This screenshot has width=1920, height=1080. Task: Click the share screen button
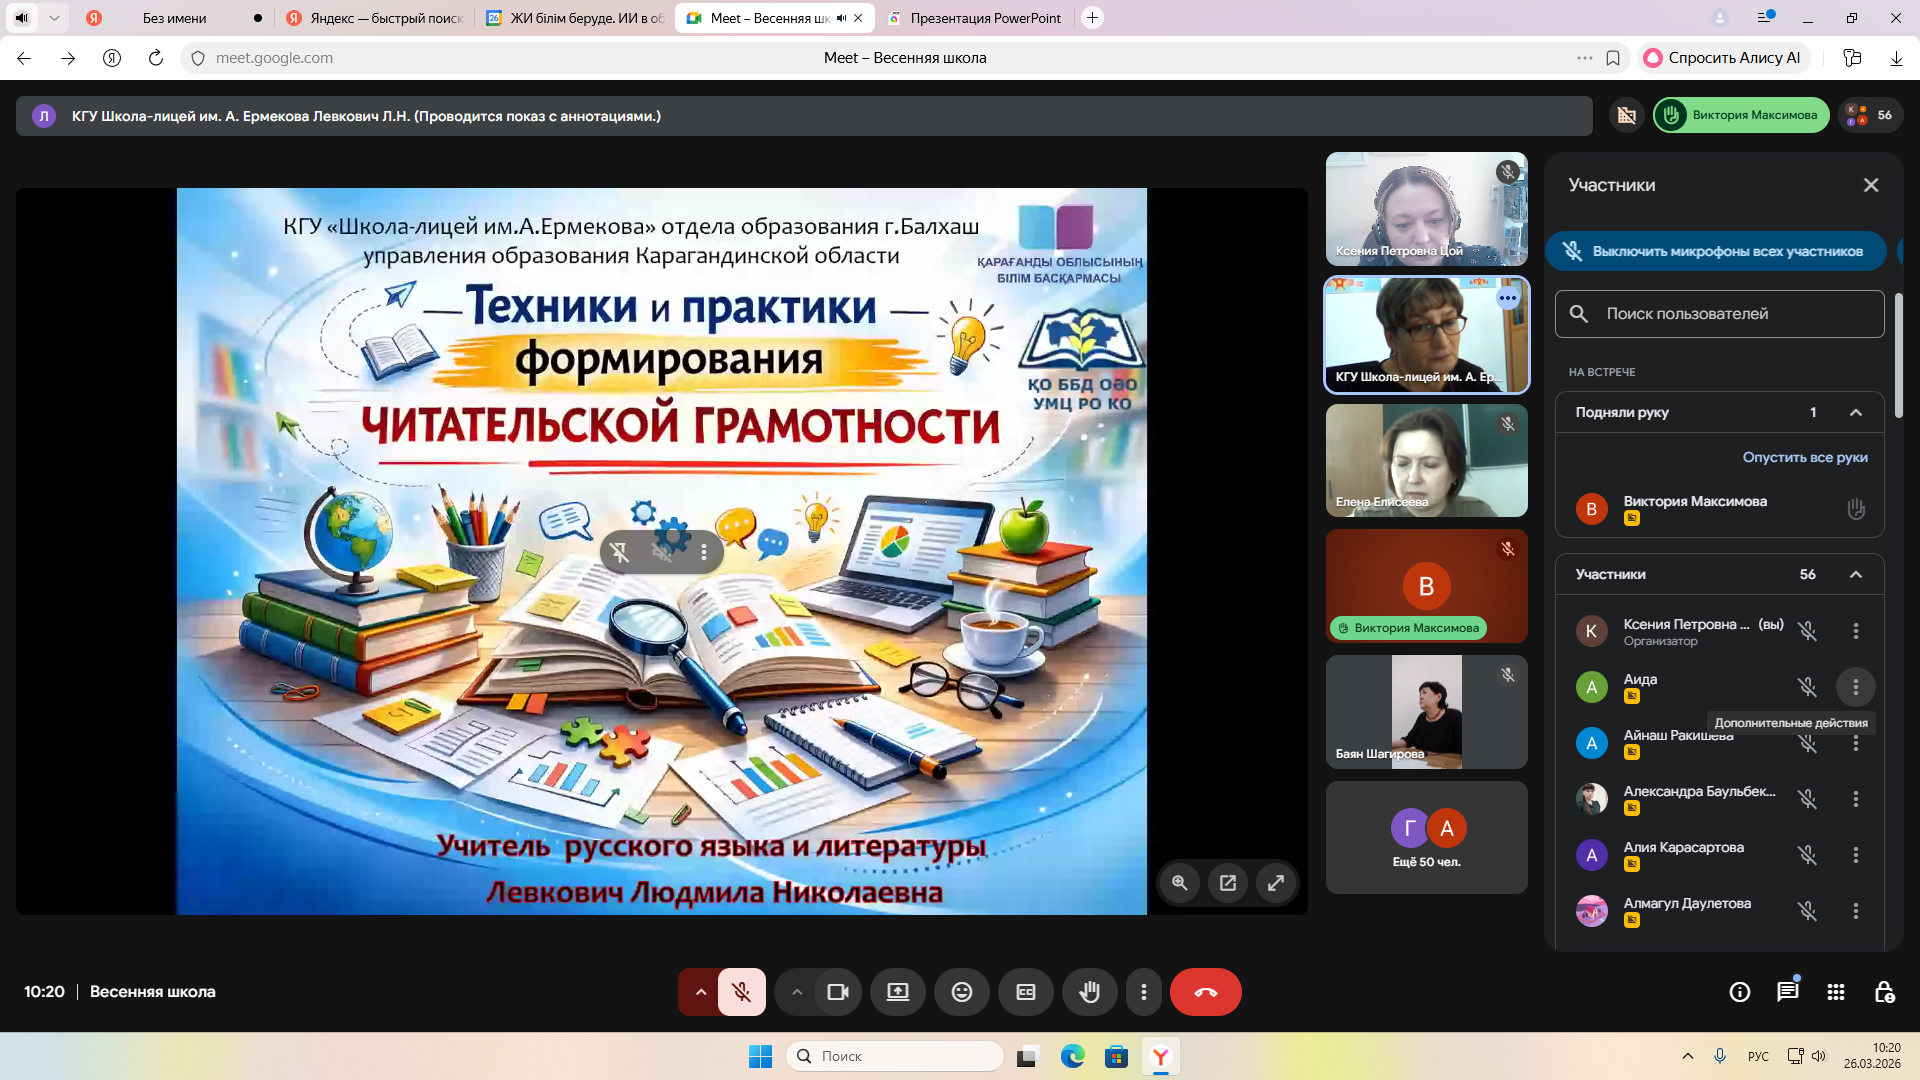tap(897, 992)
